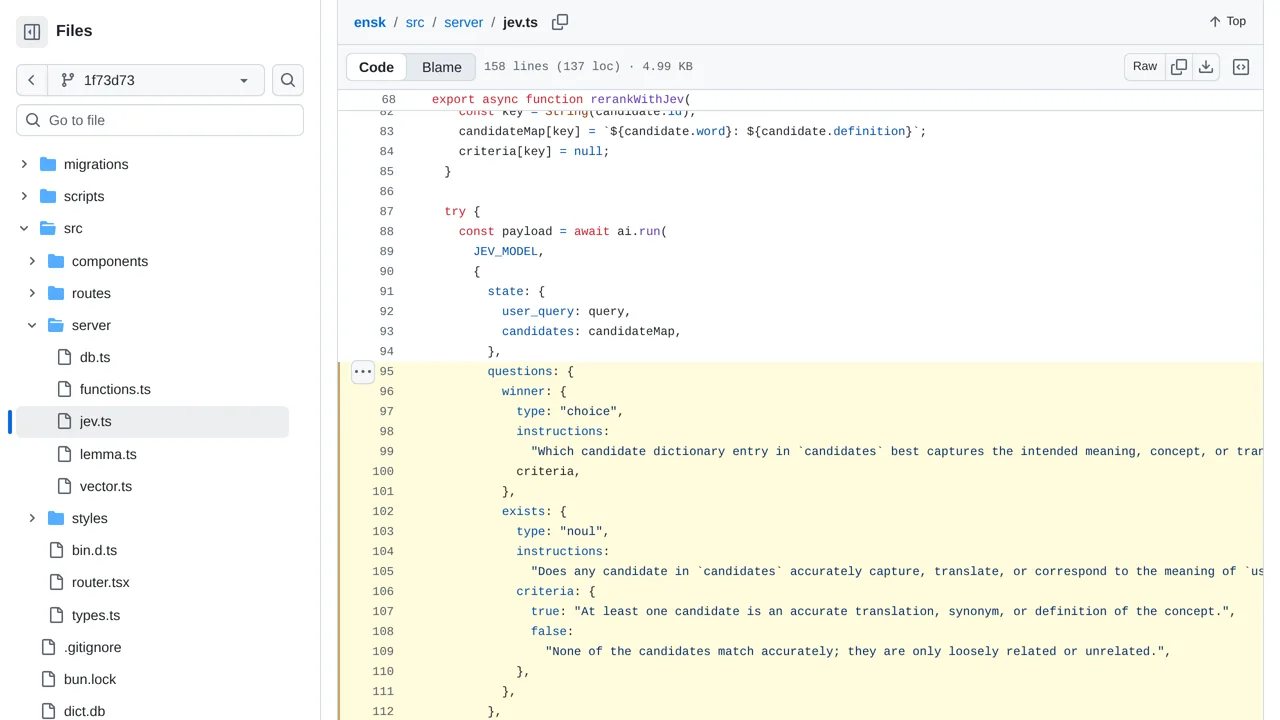This screenshot has width=1280, height=720.
Task: Expand the routes folder chevron
Action: 32,293
